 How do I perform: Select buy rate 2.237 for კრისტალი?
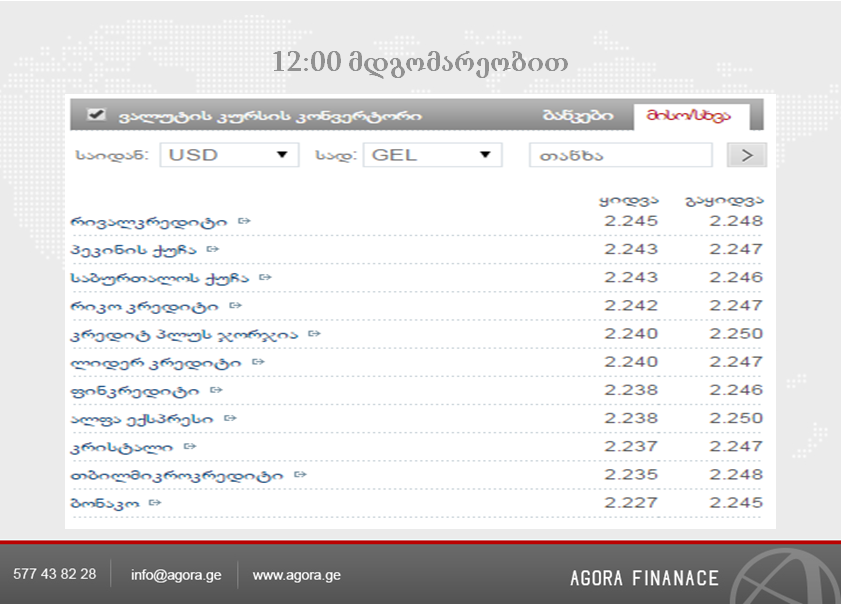pyautogui.click(x=631, y=446)
